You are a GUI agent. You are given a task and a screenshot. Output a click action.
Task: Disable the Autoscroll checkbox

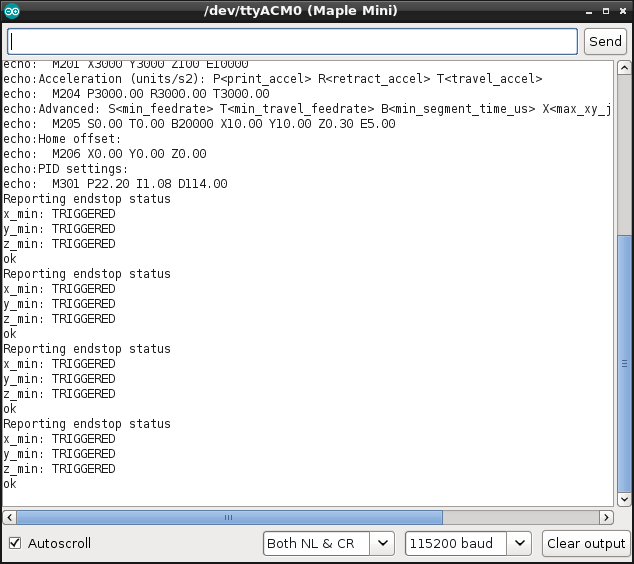(x=15, y=543)
